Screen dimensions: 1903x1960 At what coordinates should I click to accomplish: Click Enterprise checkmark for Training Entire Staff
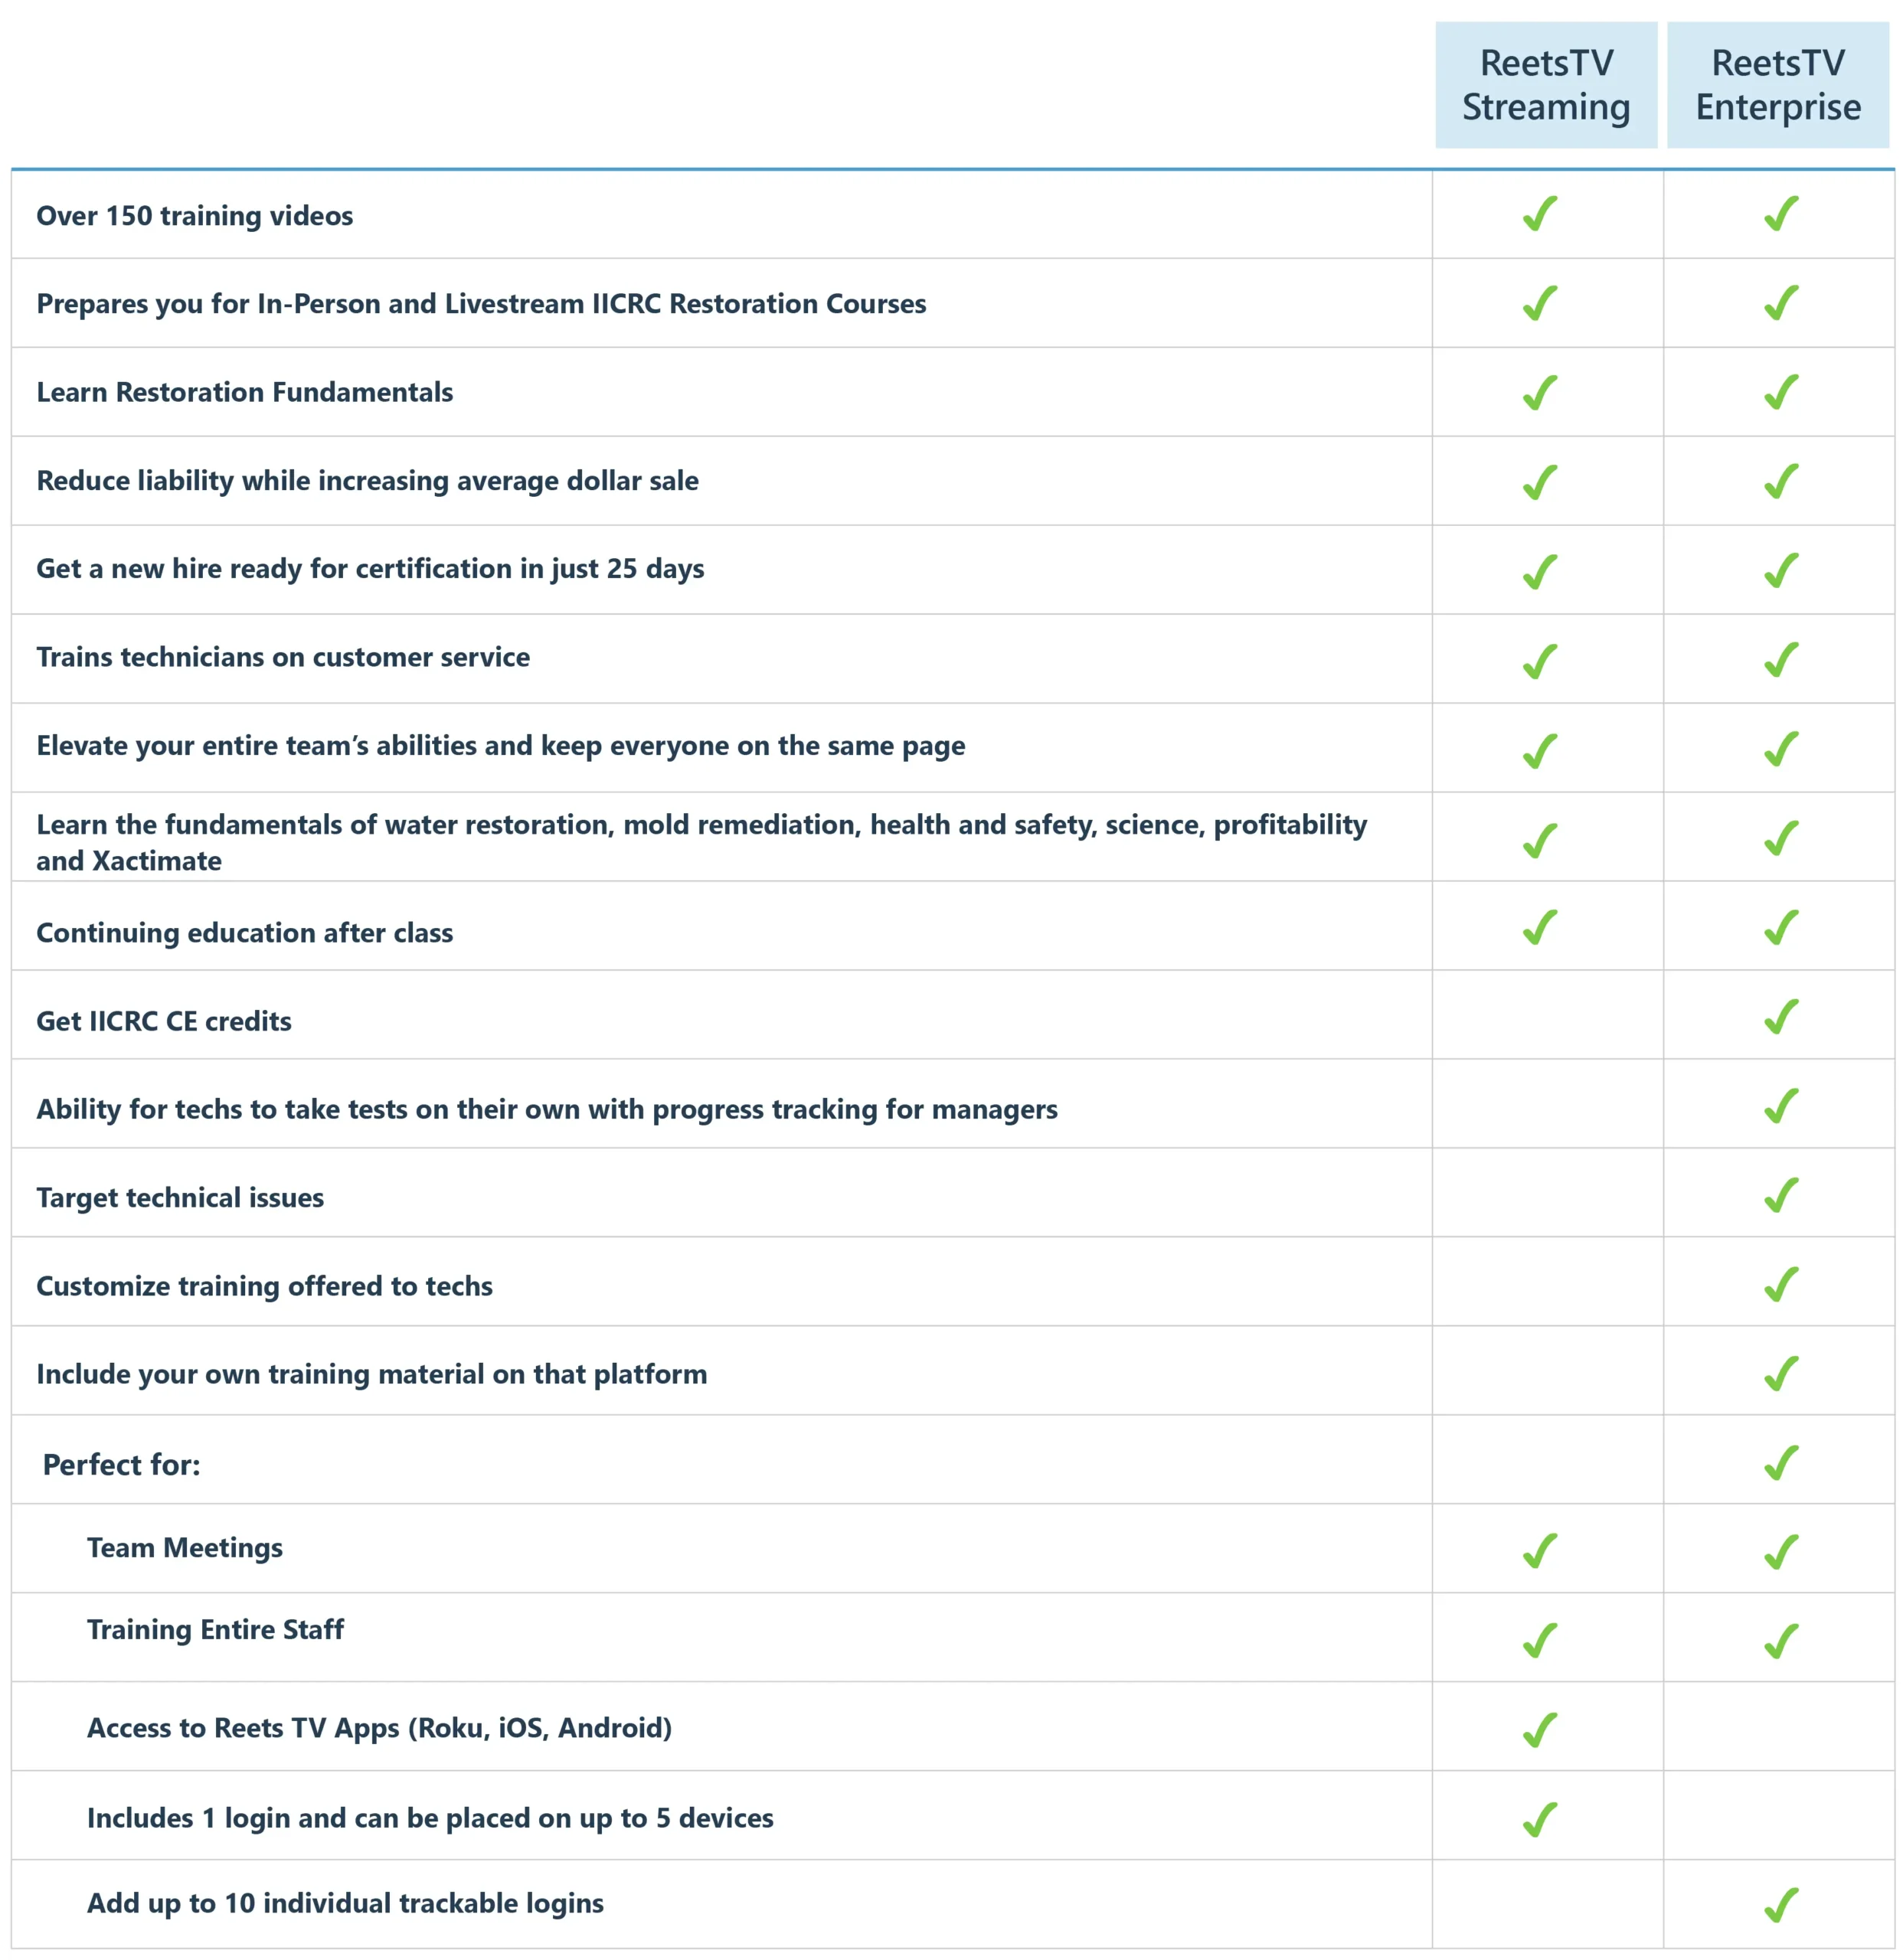coord(1781,1640)
